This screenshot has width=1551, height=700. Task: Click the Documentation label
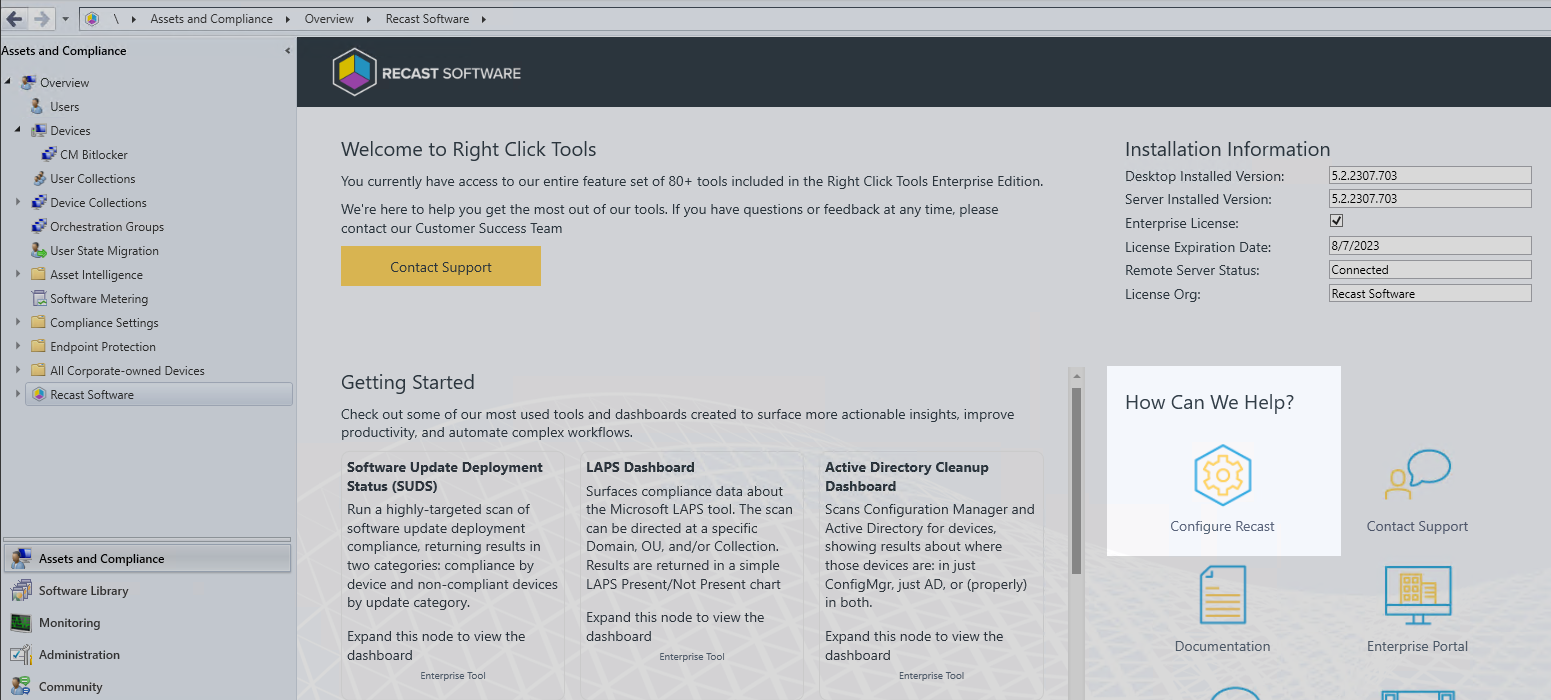(1222, 646)
